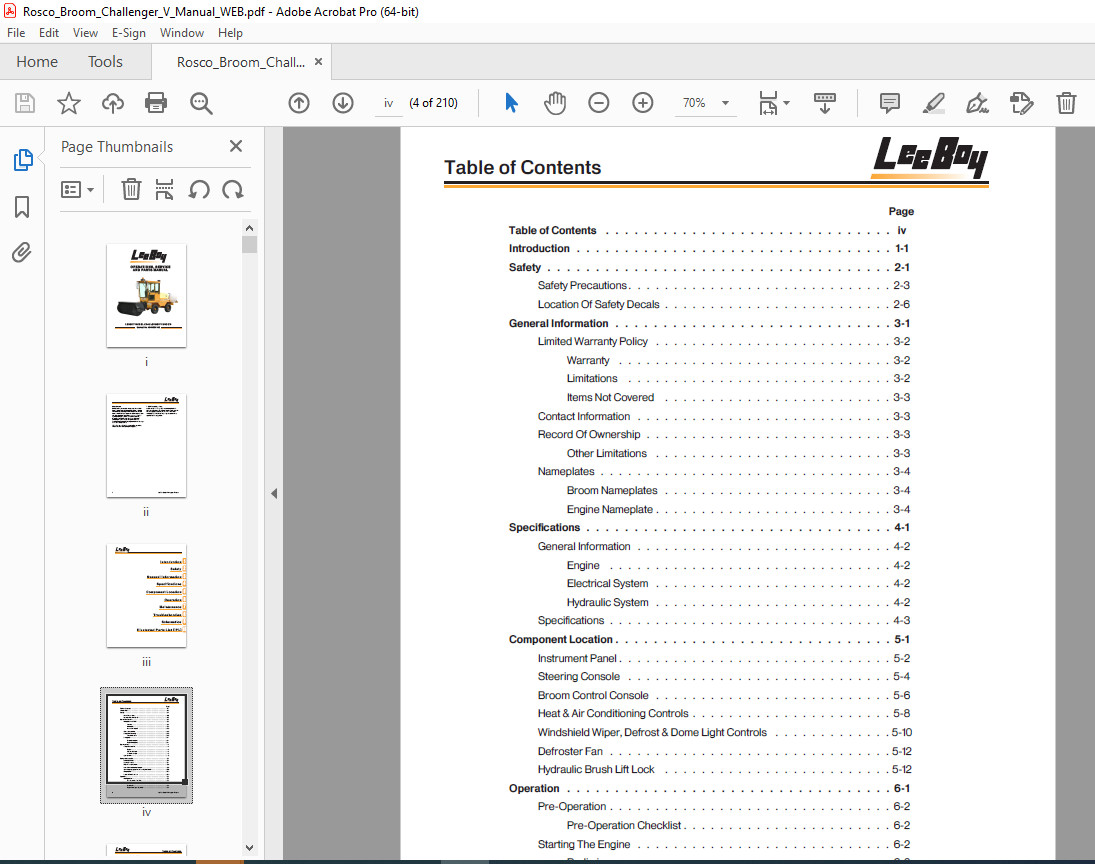Click the Operation 6-1 contents entry
The width and height of the screenshot is (1095, 864).
[708, 788]
